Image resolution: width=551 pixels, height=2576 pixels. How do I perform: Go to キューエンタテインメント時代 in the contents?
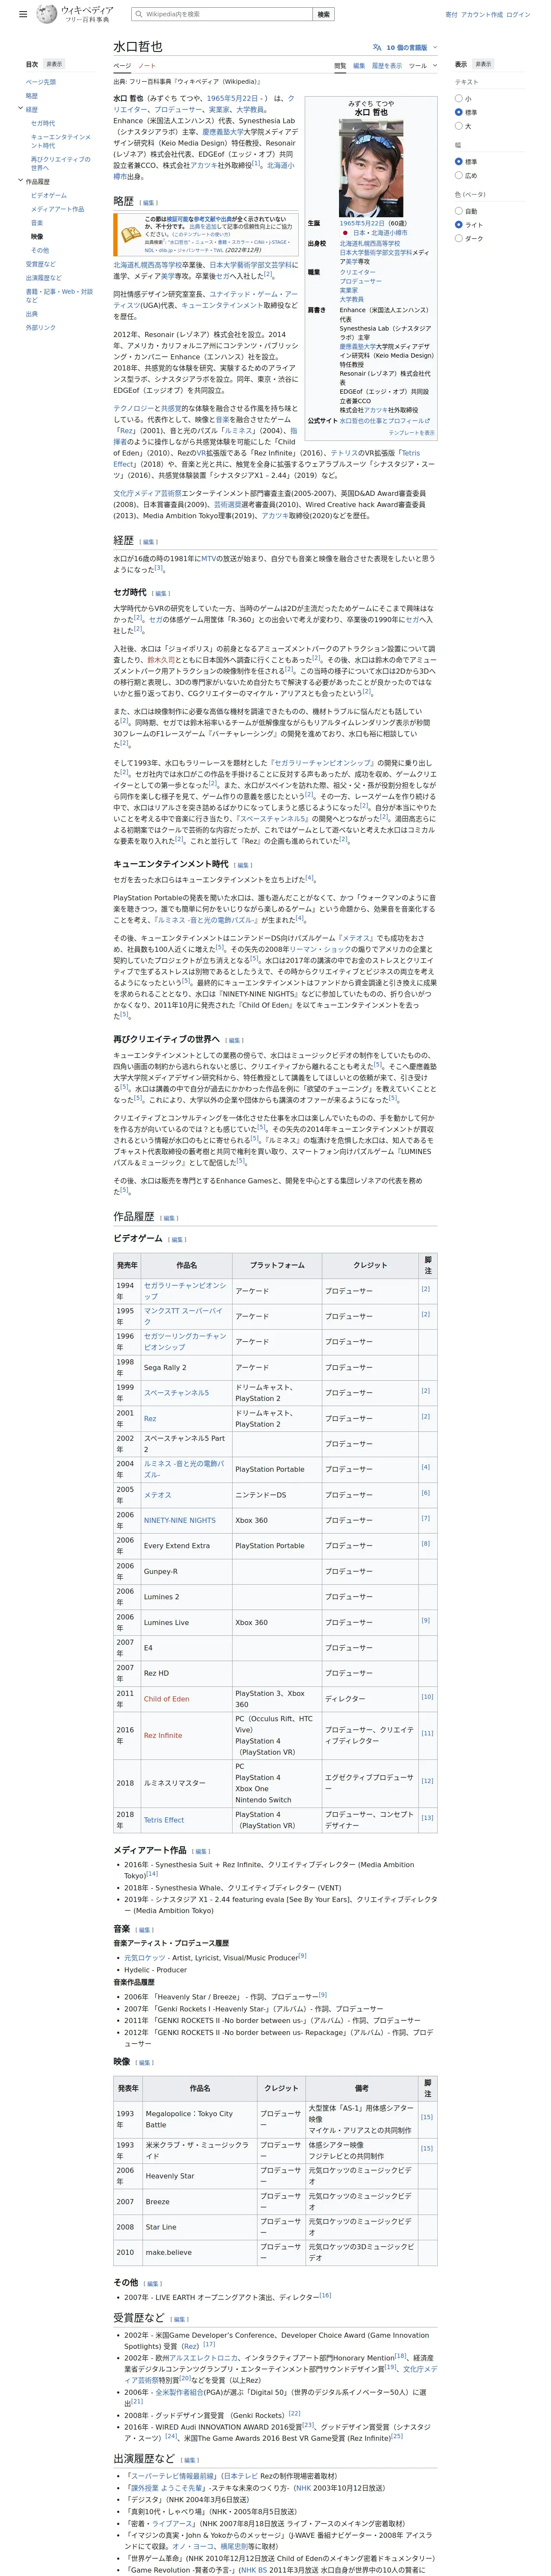[61, 141]
